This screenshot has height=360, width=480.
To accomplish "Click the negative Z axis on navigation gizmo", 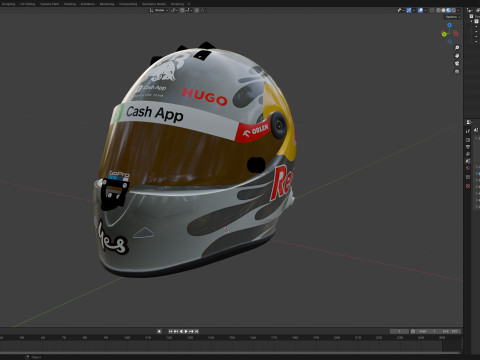I will [x=450, y=42].
